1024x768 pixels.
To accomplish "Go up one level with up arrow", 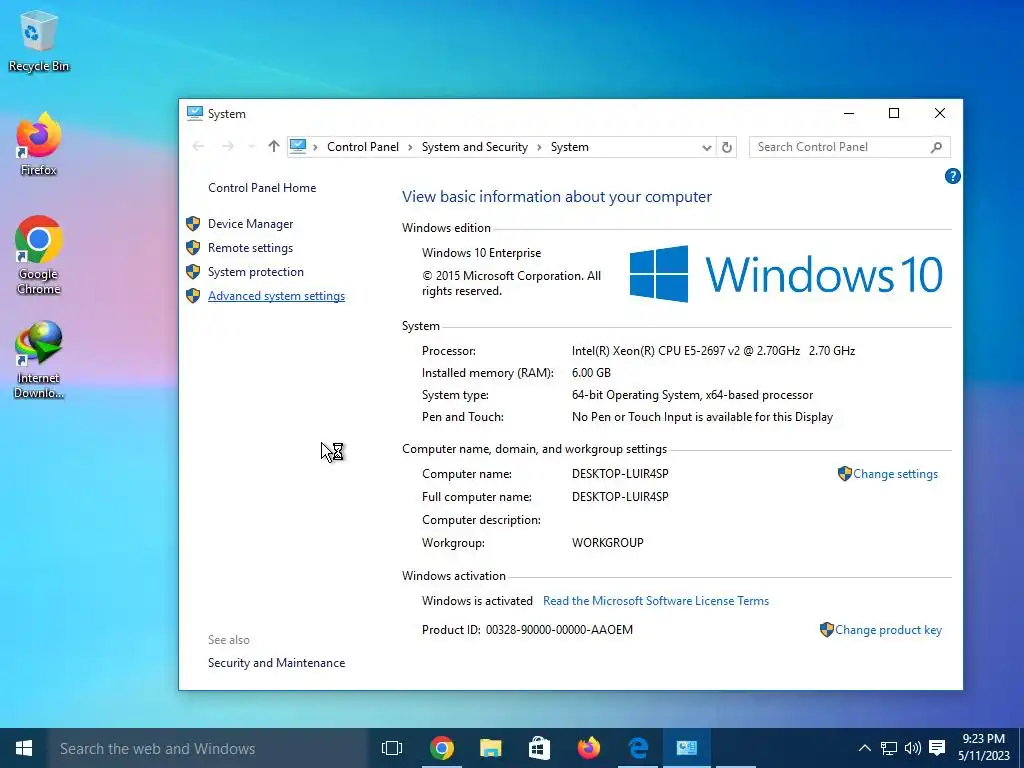I will coord(274,147).
